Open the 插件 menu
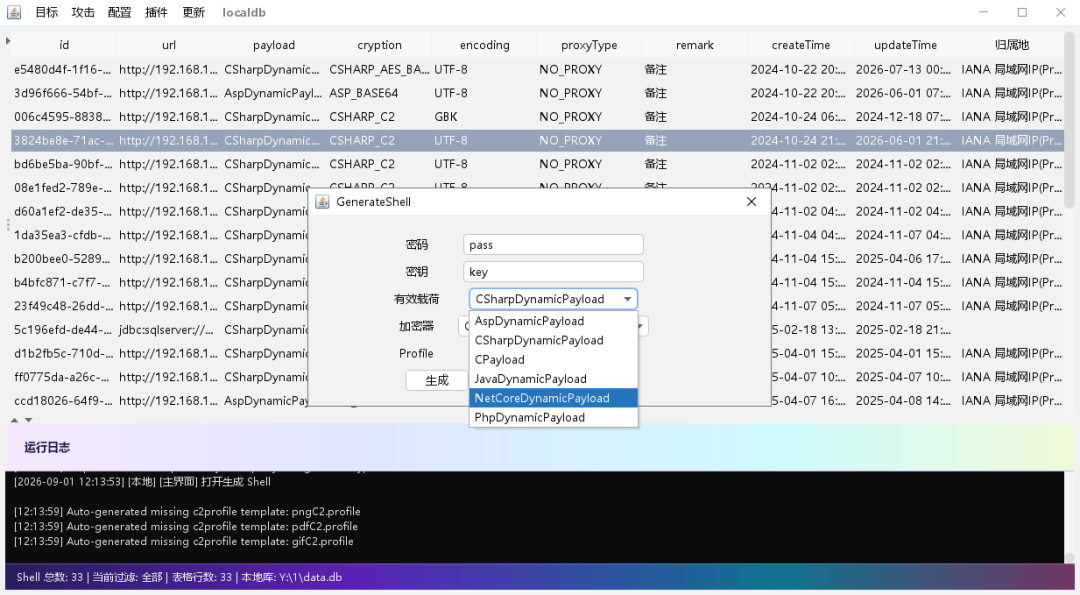Viewport: 1080px width, 595px height. point(156,12)
